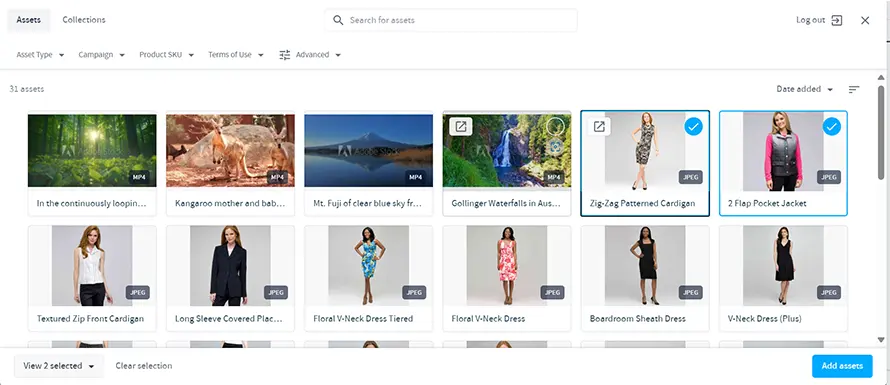Focus the Search for assets field
Viewport: 890px width, 385px height.
click(451, 20)
